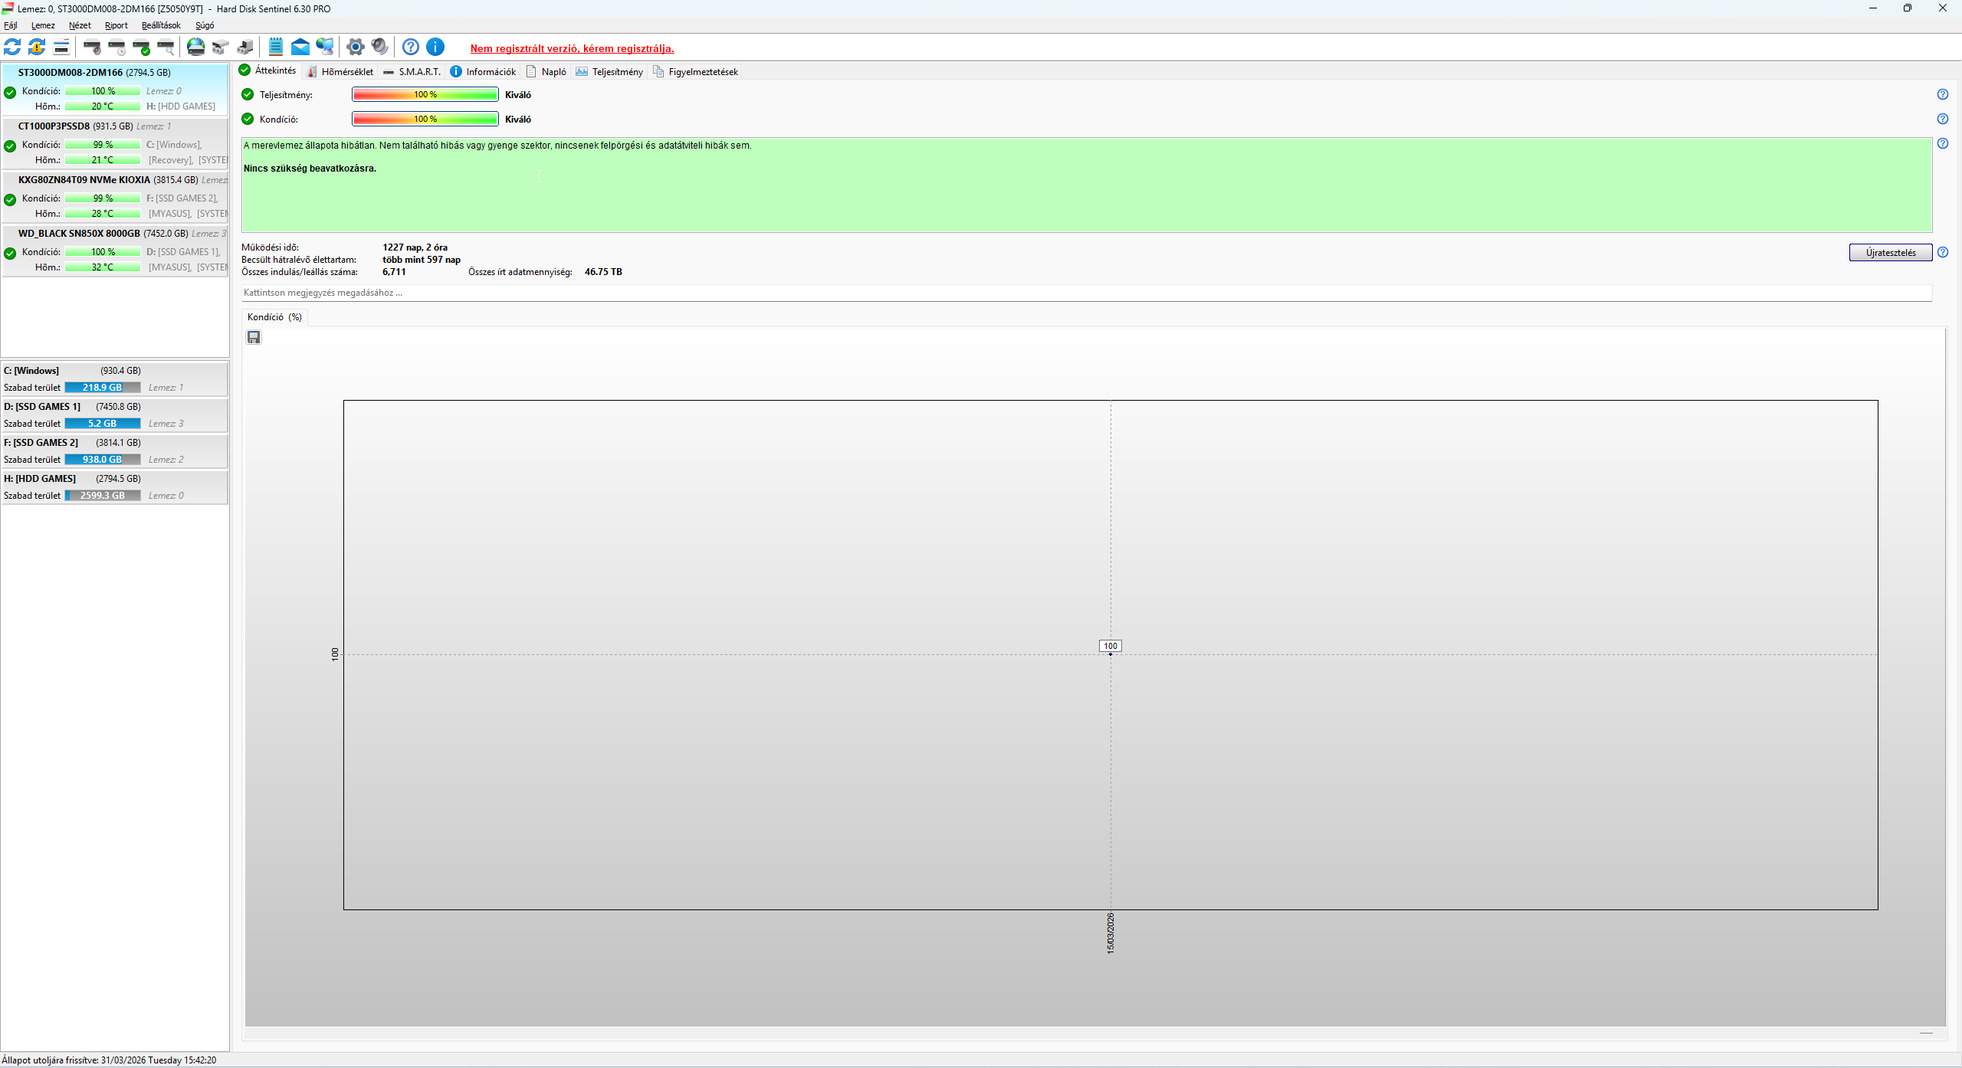The image size is (1962, 1068).
Task: Open the blue notepad report icon
Action: pos(275,47)
